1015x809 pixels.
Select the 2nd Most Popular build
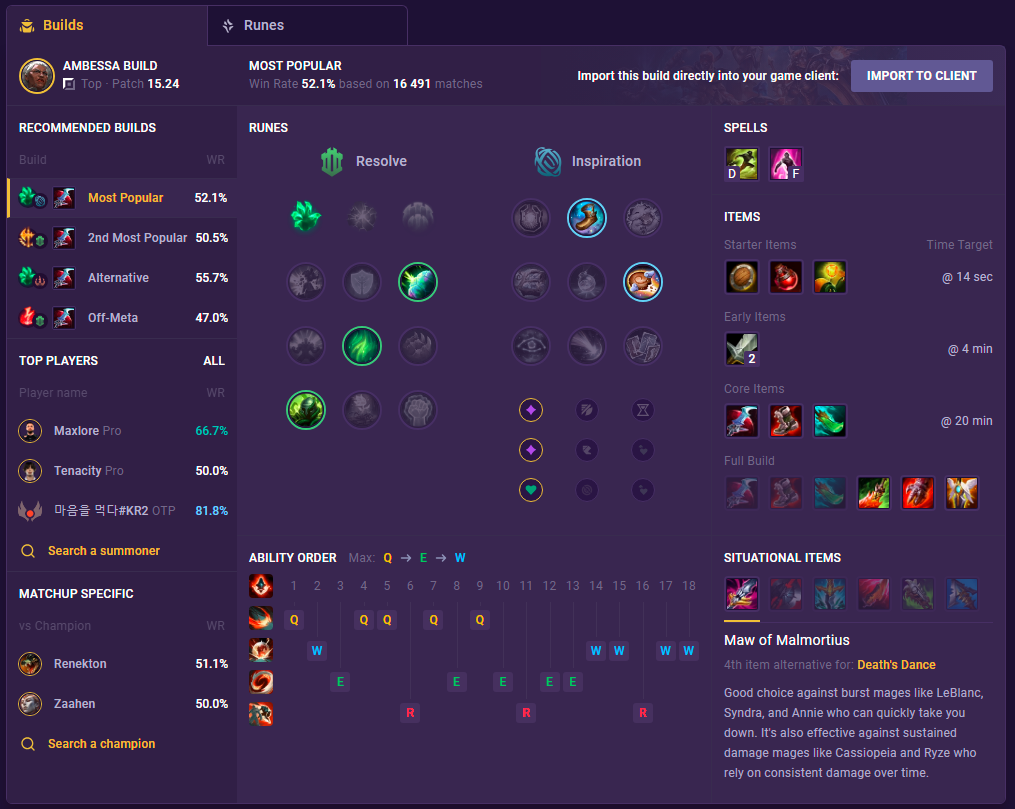coord(122,238)
